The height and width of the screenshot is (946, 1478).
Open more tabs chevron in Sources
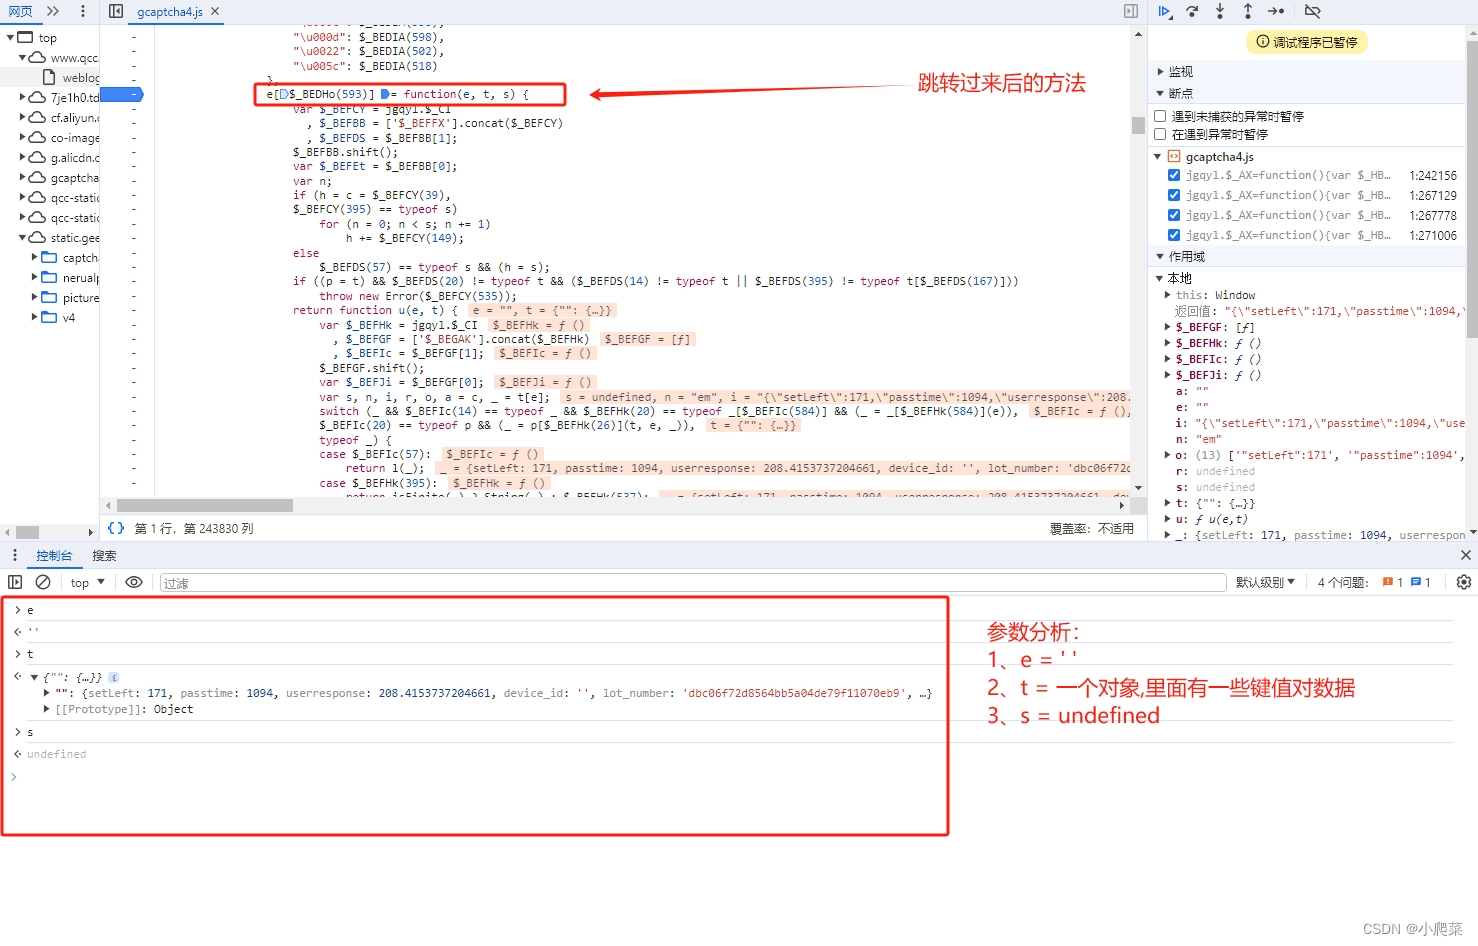[x=53, y=11]
